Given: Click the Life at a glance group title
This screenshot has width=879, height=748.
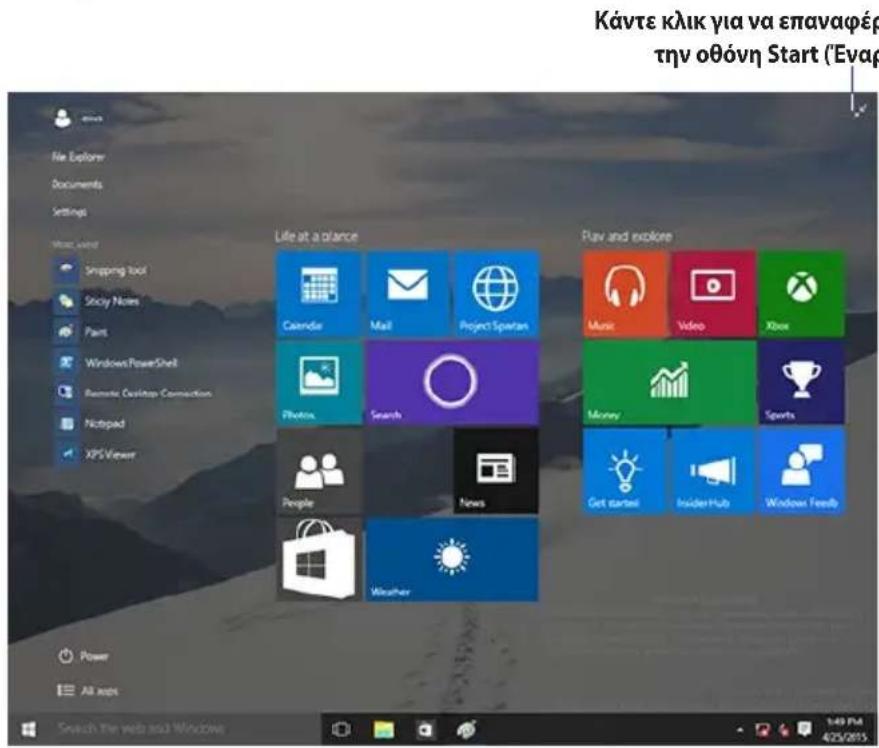Looking at the screenshot, I should coord(316,236).
